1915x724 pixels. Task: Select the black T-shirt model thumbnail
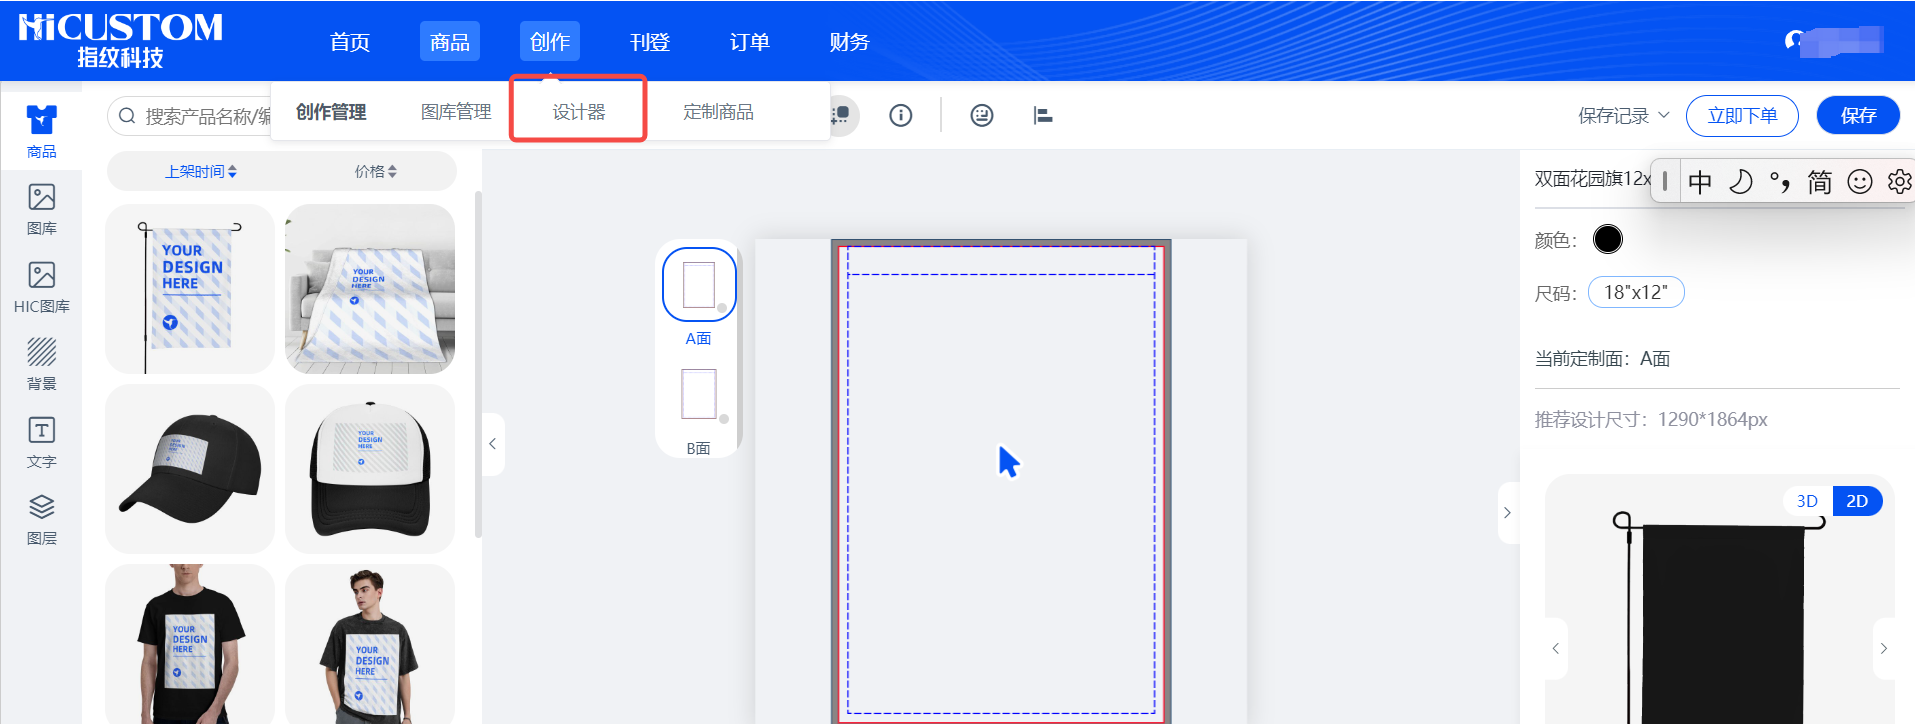pyautogui.click(x=190, y=644)
